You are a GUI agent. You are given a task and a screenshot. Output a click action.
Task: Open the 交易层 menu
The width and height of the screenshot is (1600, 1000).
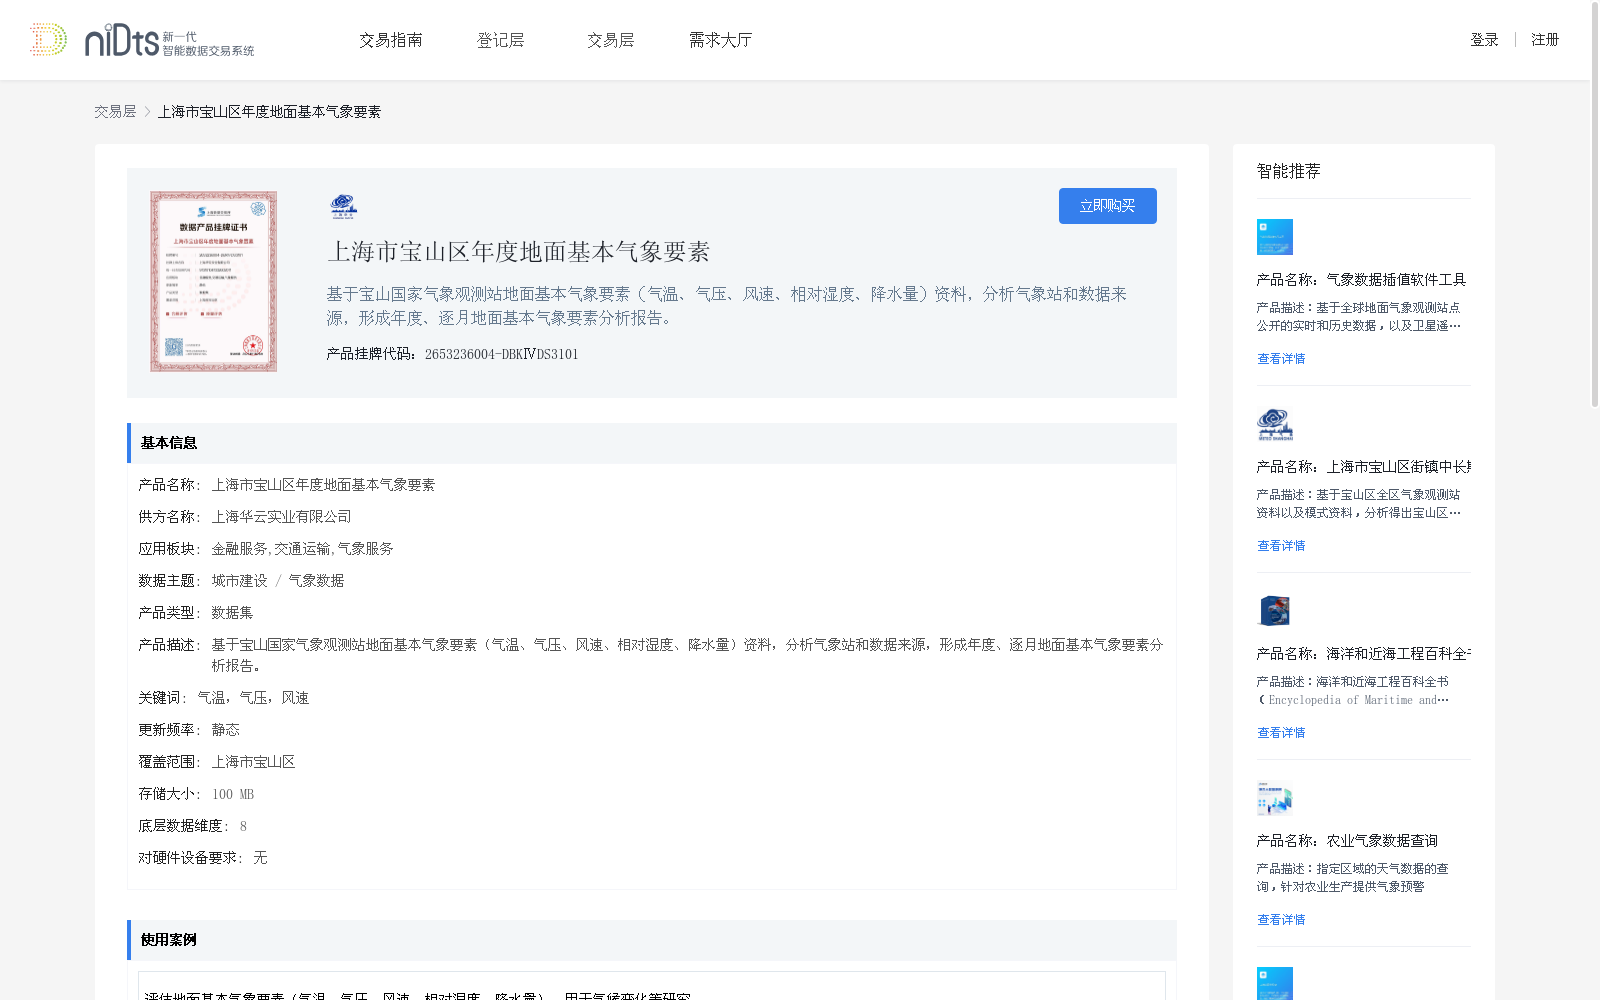click(x=611, y=40)
